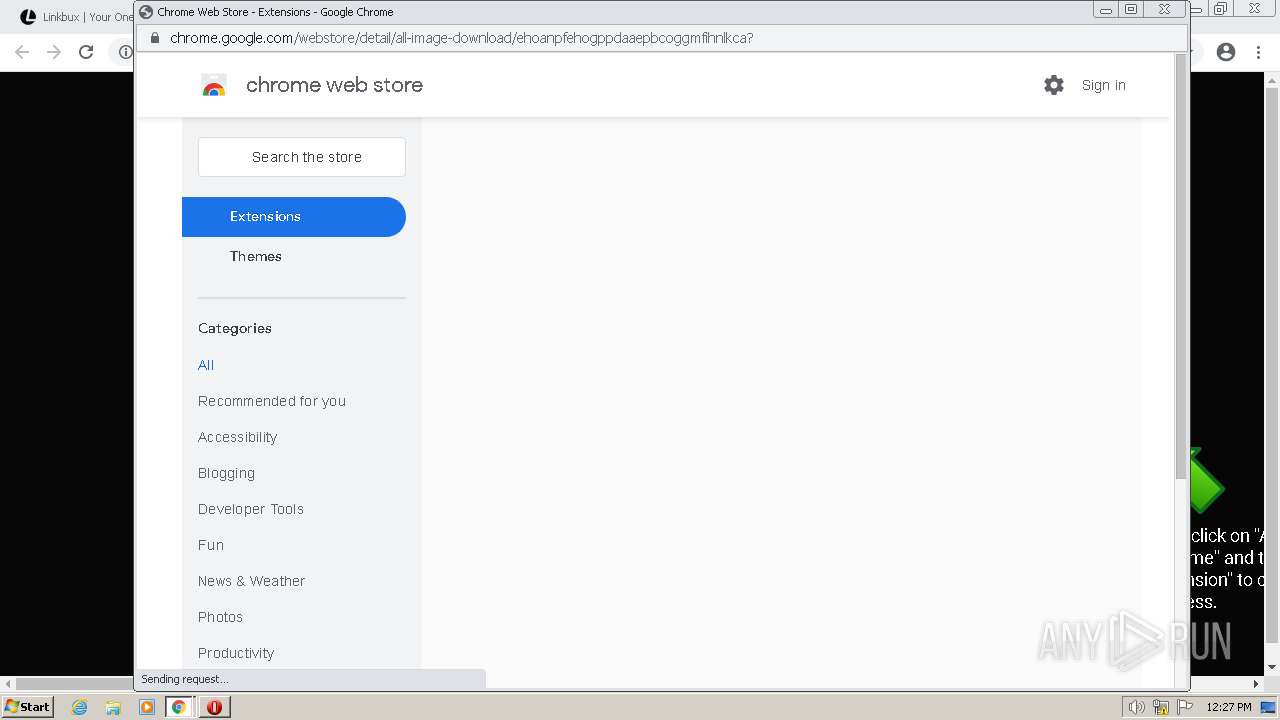The width and height of the screenshot is (1280, 720).
Task: Select the All category
Action: tap(206, 365)
